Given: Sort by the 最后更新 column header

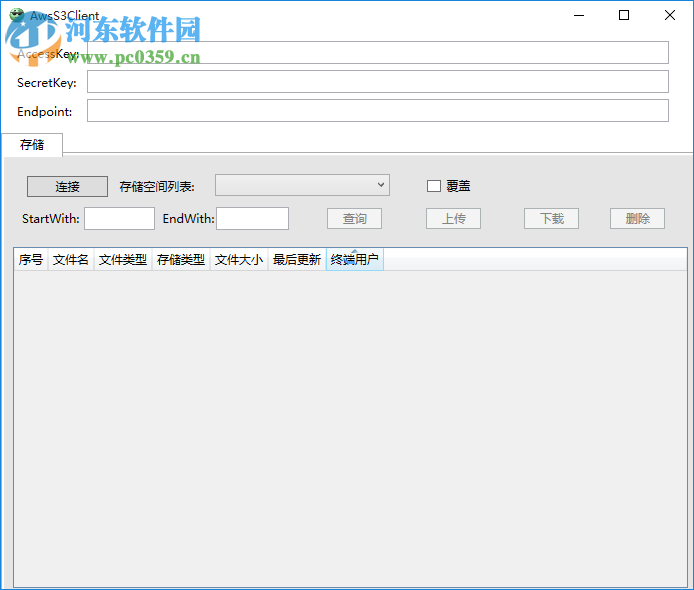Looking at the screenshot, I should click(297, 259).
